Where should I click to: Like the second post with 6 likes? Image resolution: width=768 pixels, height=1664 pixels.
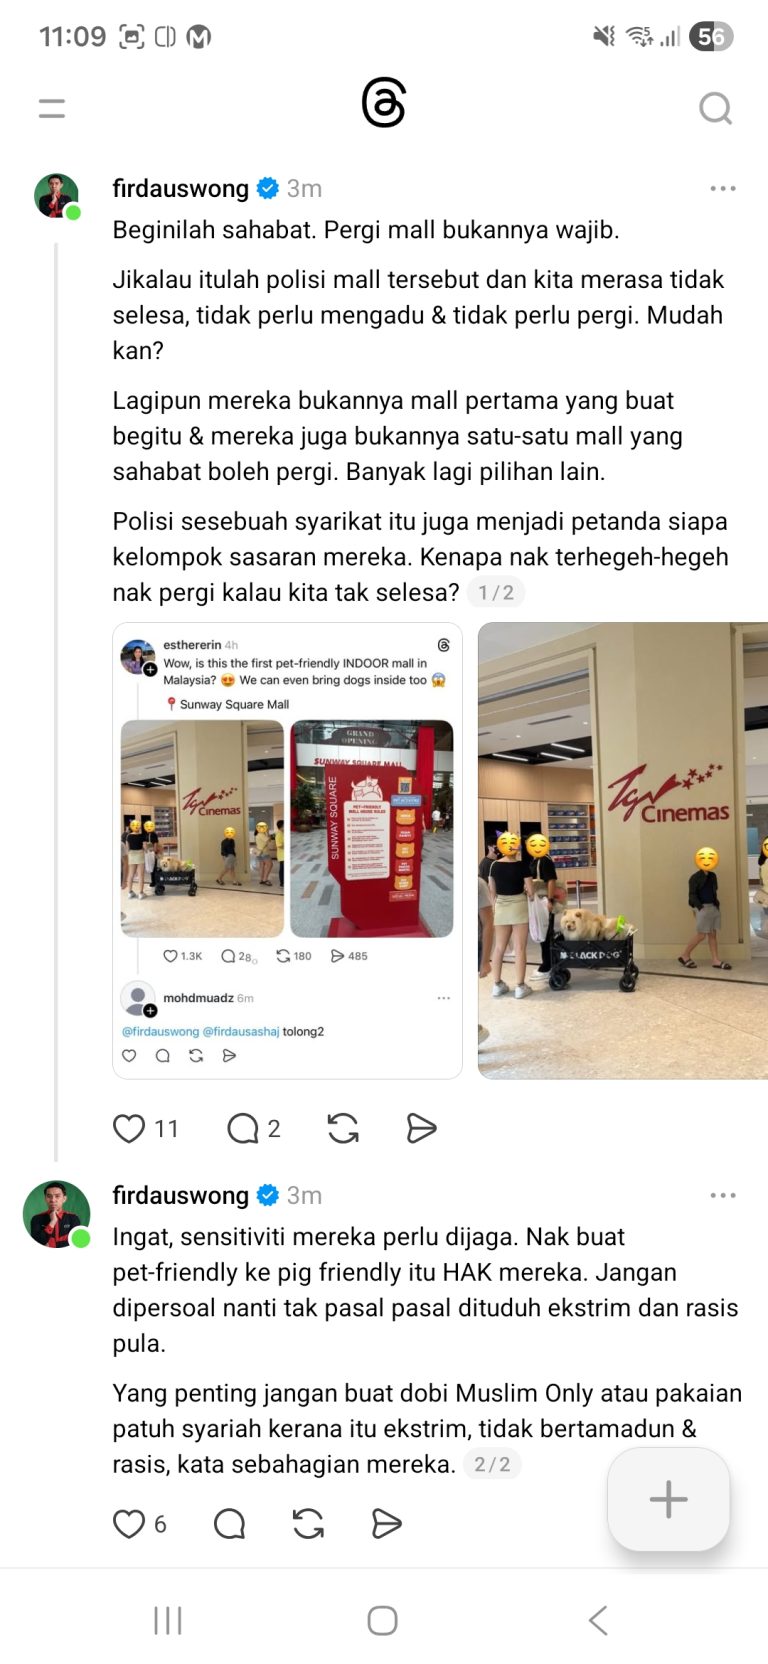[x=129, y=1523]
